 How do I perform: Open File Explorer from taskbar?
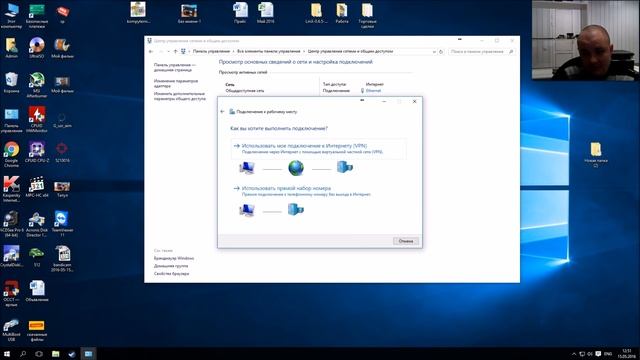(x=56, y=354)
